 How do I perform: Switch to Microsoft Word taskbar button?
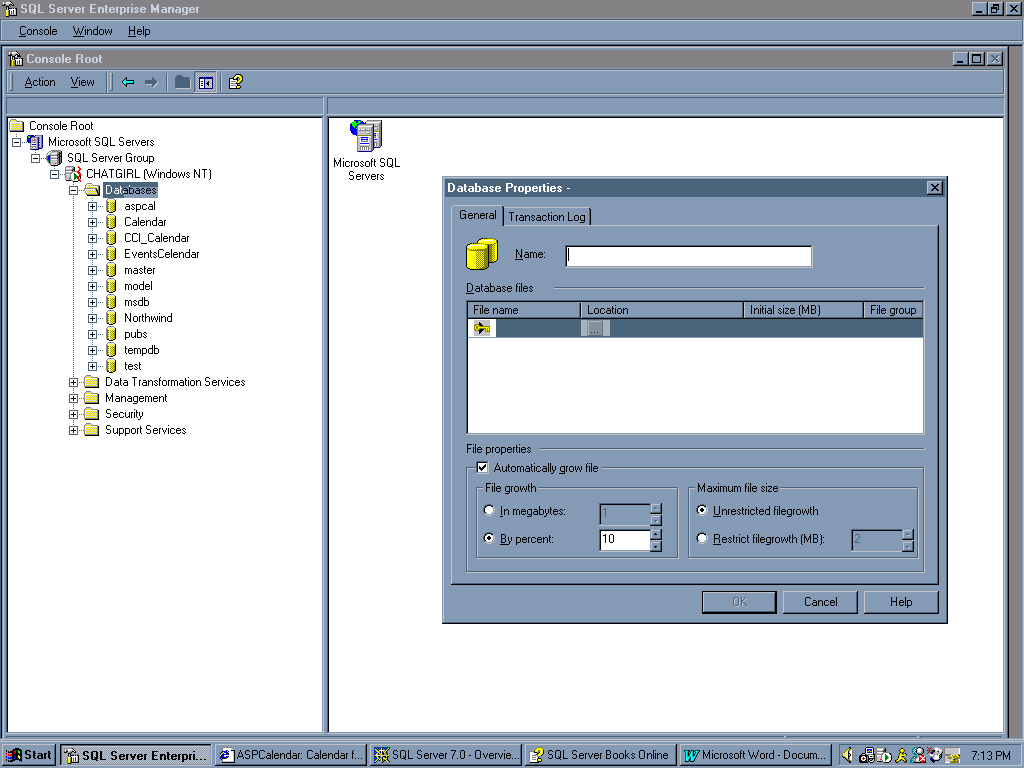(756, 755)
